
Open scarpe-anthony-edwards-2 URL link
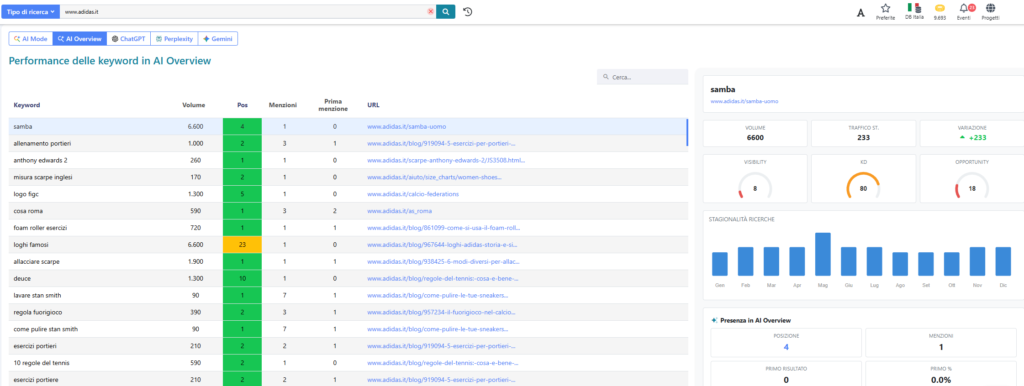tap(445, 160)
